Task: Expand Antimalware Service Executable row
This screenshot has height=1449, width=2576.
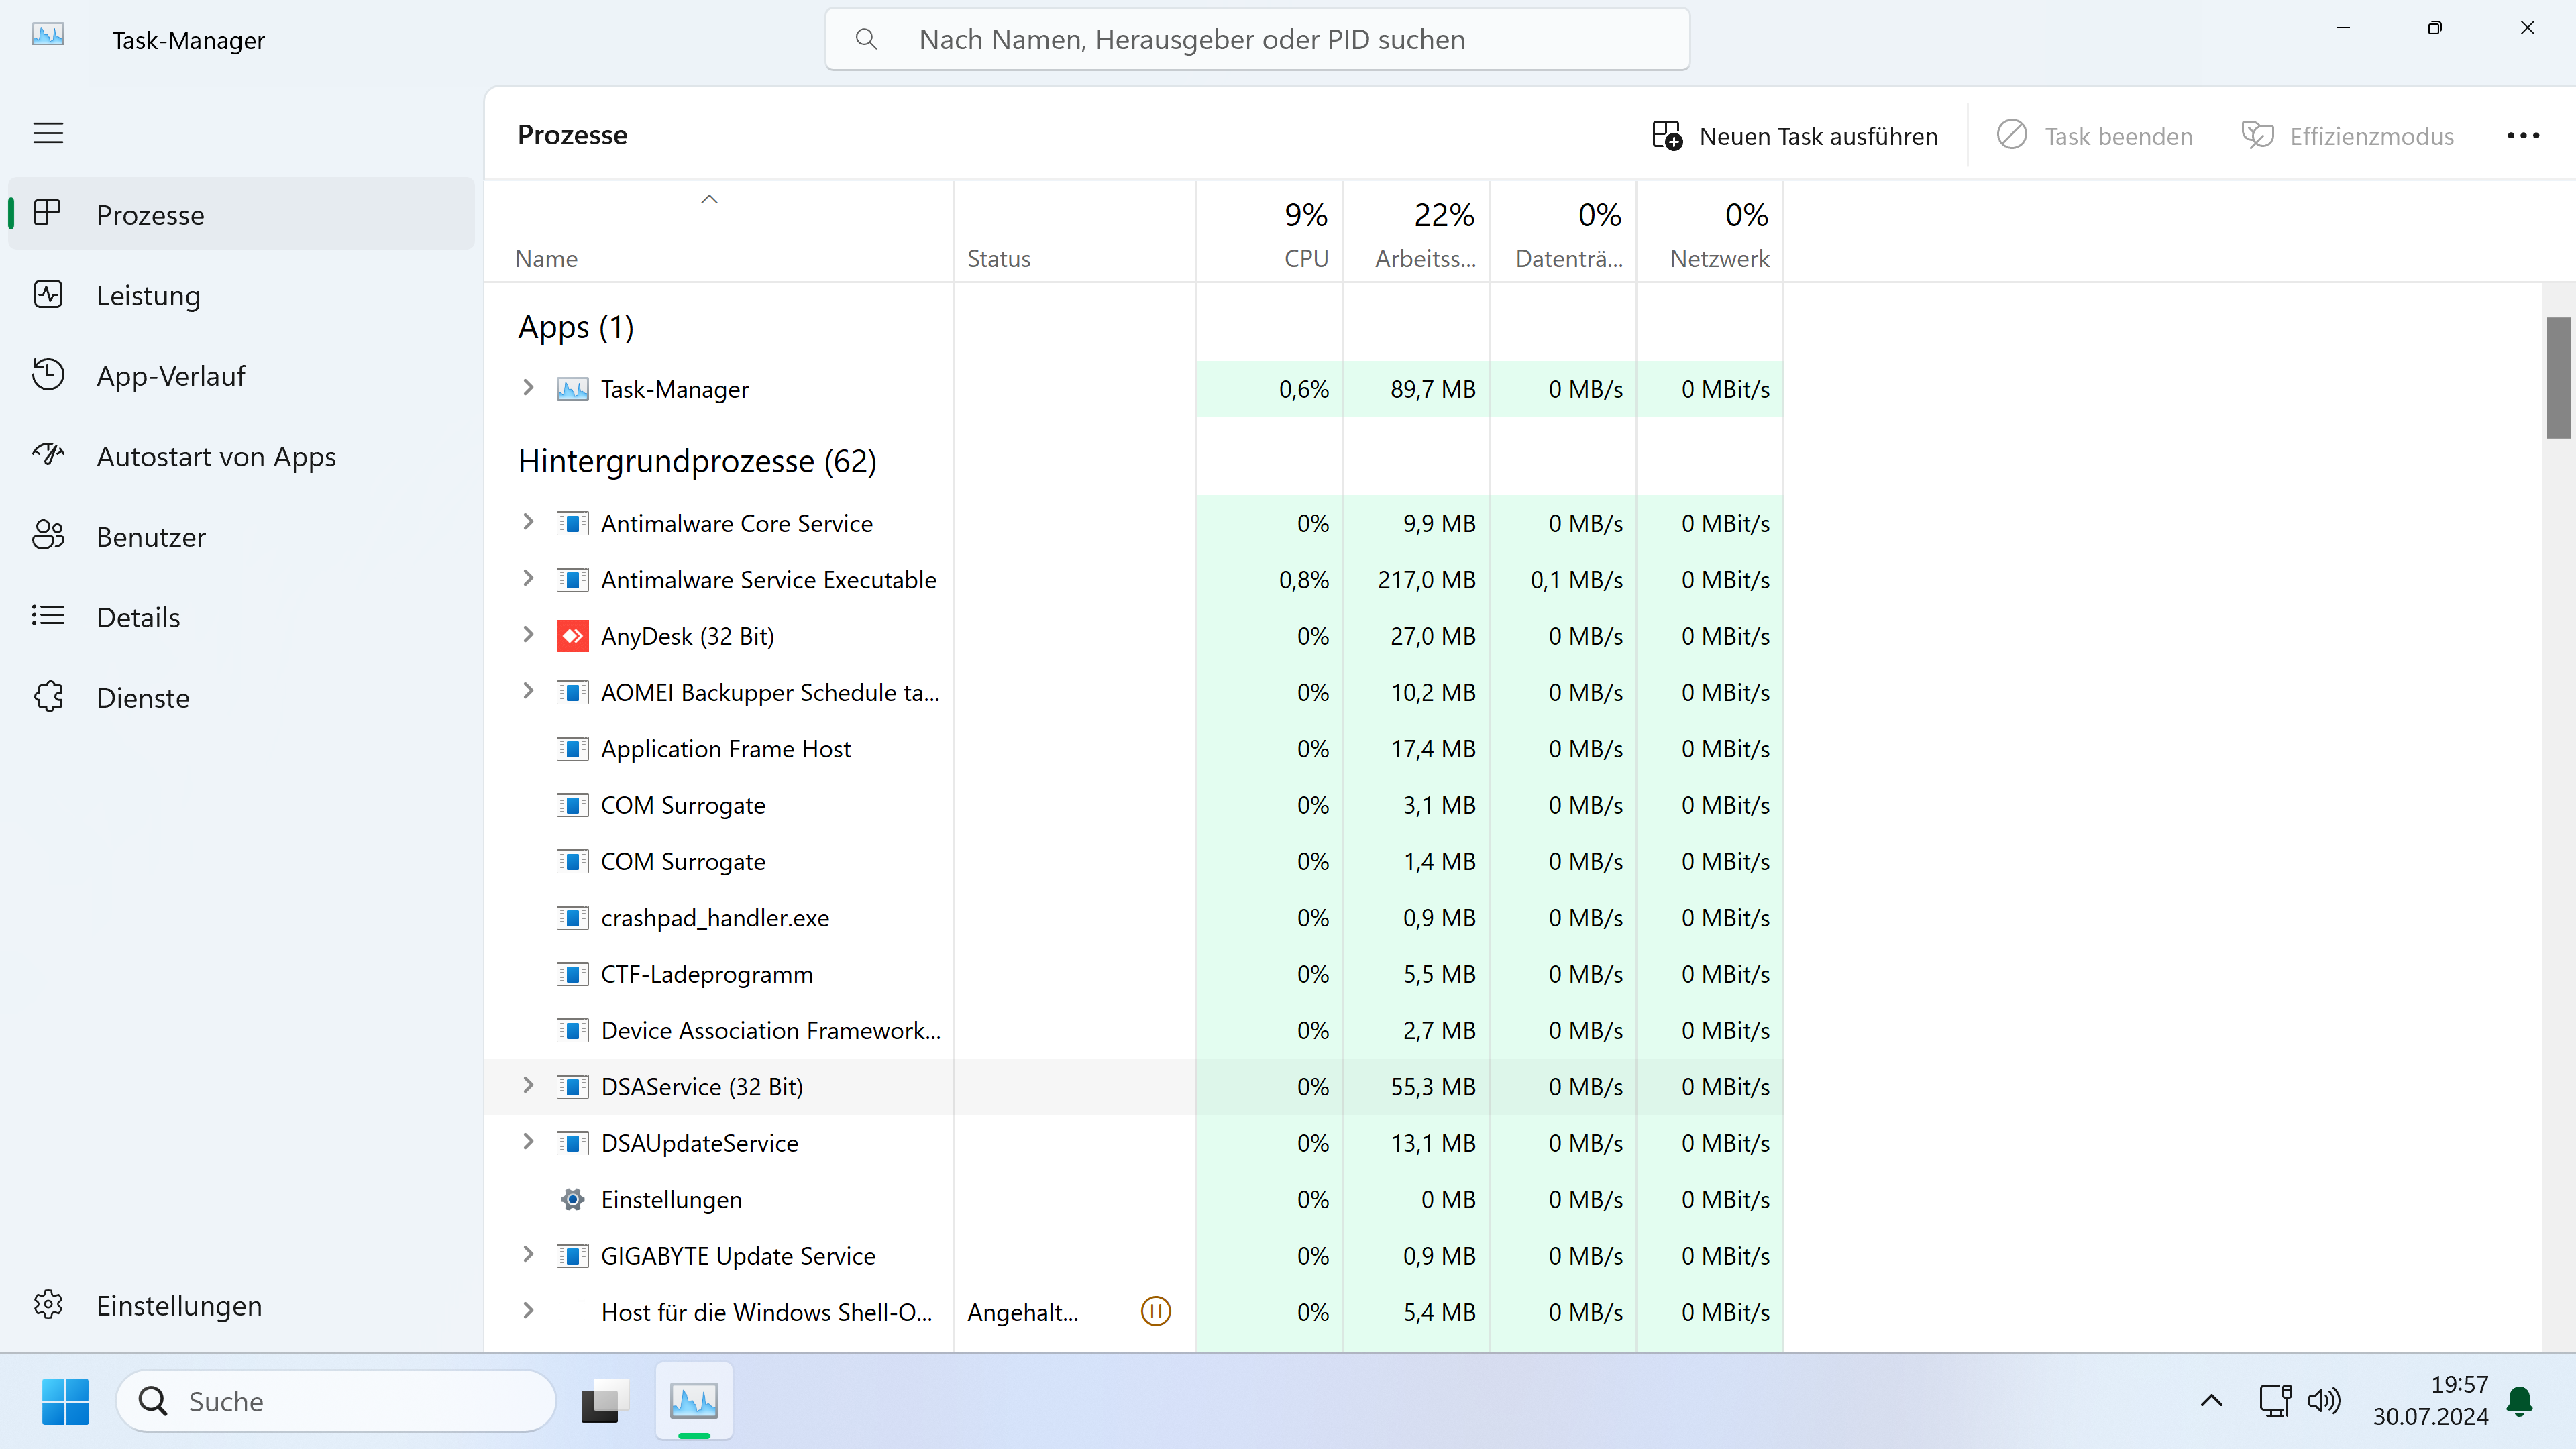Action: pyautogui.click(x=528, y=579)
